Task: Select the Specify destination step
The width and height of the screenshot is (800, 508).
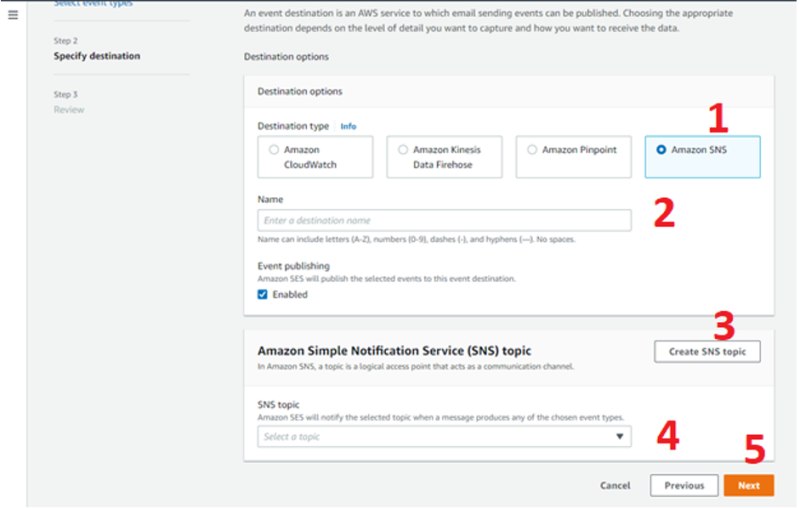Action: pos(97,56)
